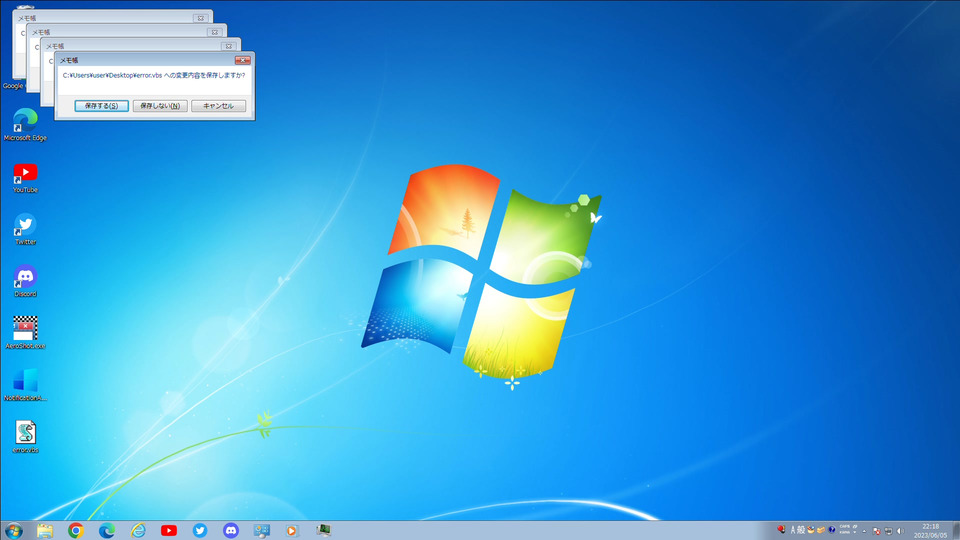Click the Show Desktop strip beside the clock
This screenshot has height=540, width=960.
tap(956, 530)
